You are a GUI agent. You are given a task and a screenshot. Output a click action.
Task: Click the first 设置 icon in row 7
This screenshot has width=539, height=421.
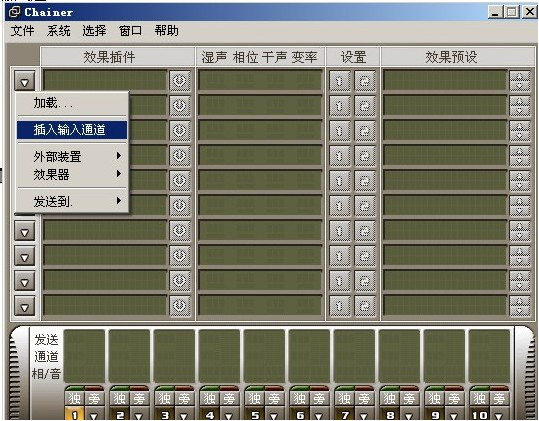pos(340,231)
